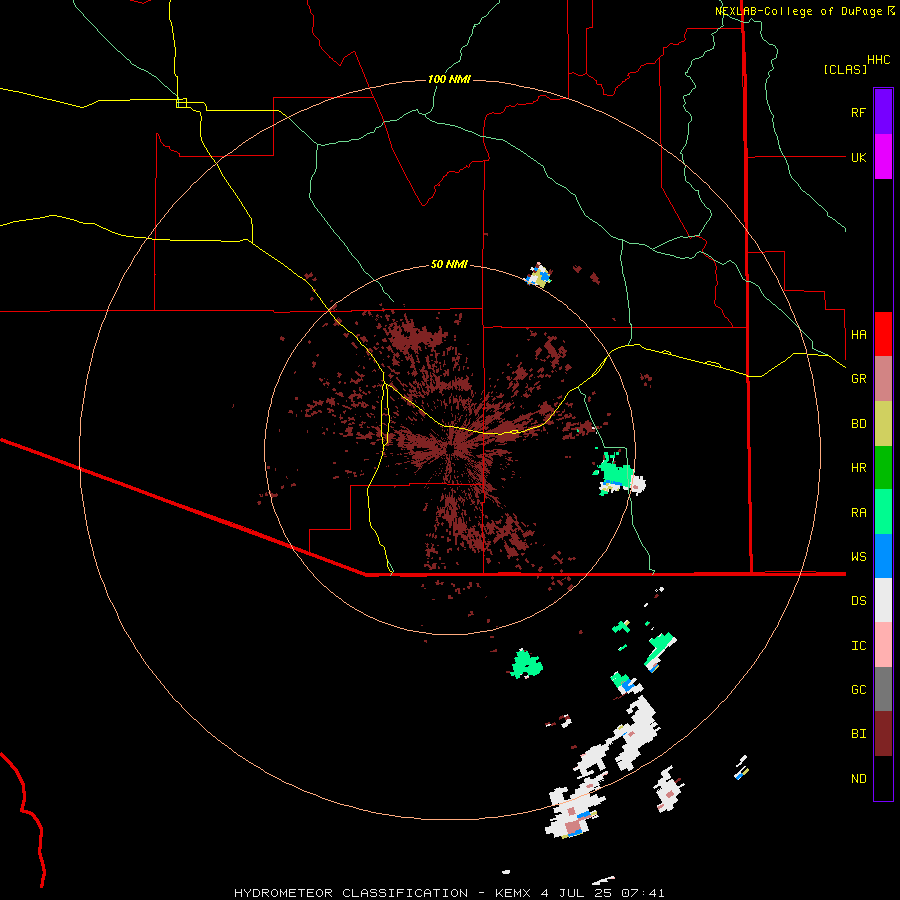Image resolution: width=900 pixels, height=900 pixels.
Task: Click the RA legend label
Action: coord(858,513)
